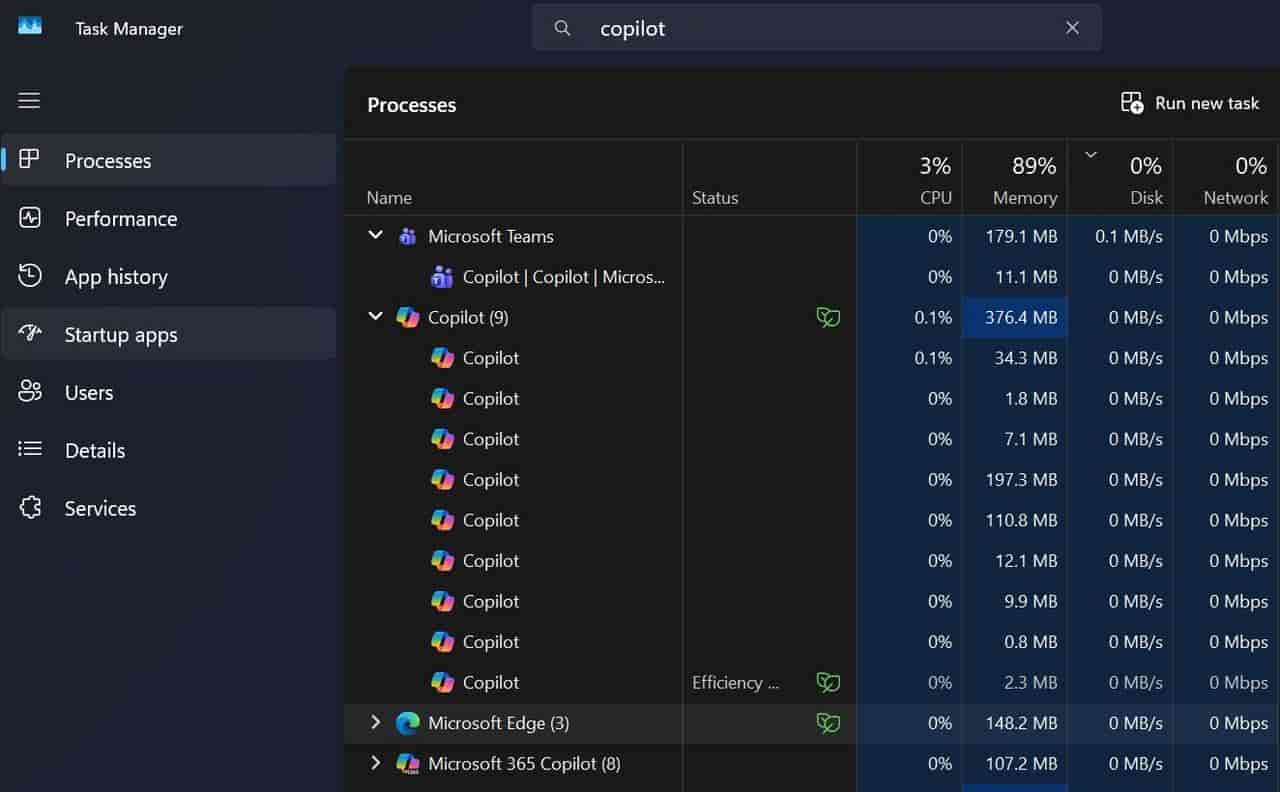1280x792 pixels.
Task: Open the Services page
Action: 169,508
